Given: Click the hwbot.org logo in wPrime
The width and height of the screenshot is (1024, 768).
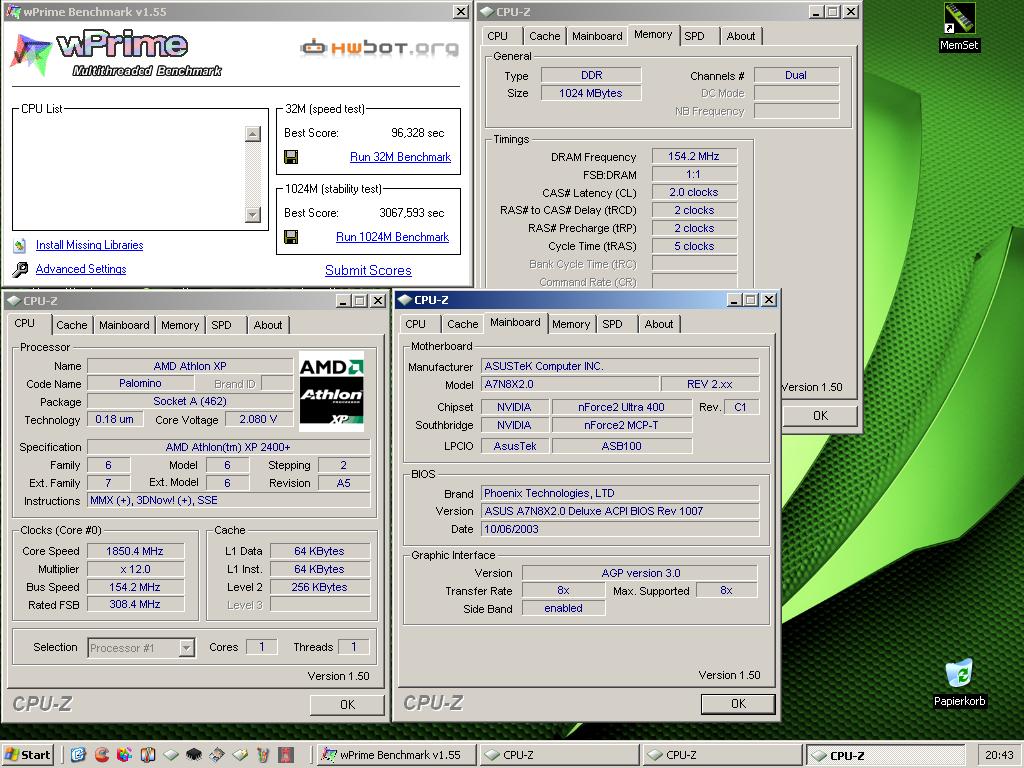Looking at the screenshot, I should [379, 48].
